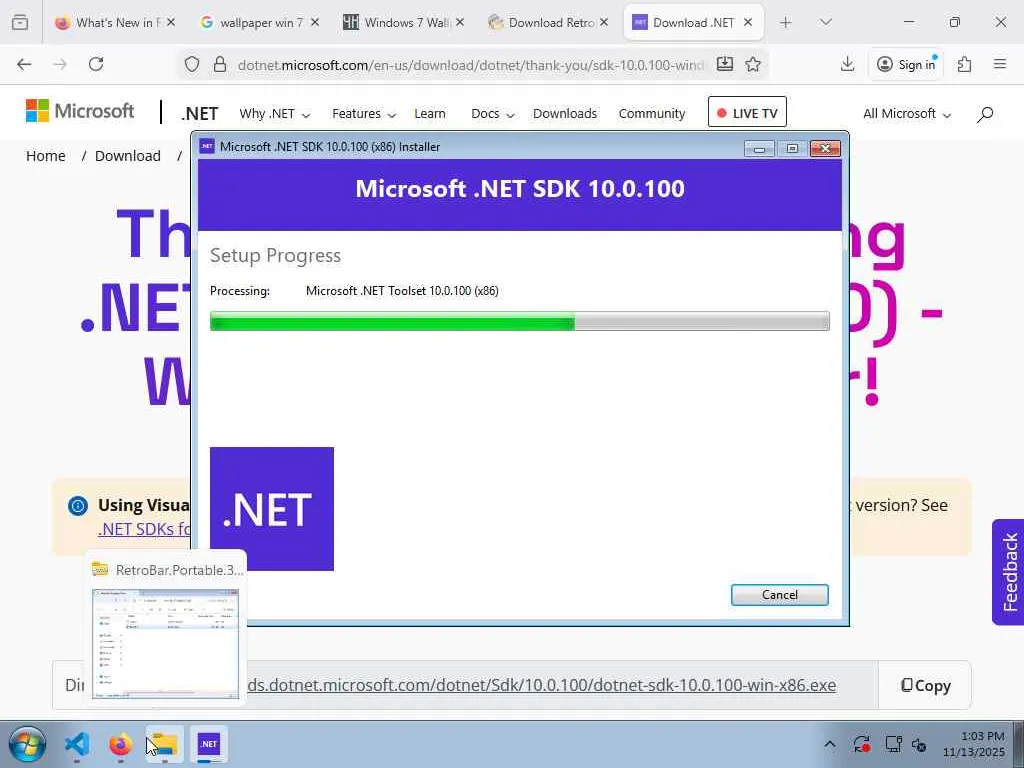This screenshot has width=1024, height=768.
Task: Cancel the .NET SDK installation
Action: pyautogui.click(x=780, y=595)
